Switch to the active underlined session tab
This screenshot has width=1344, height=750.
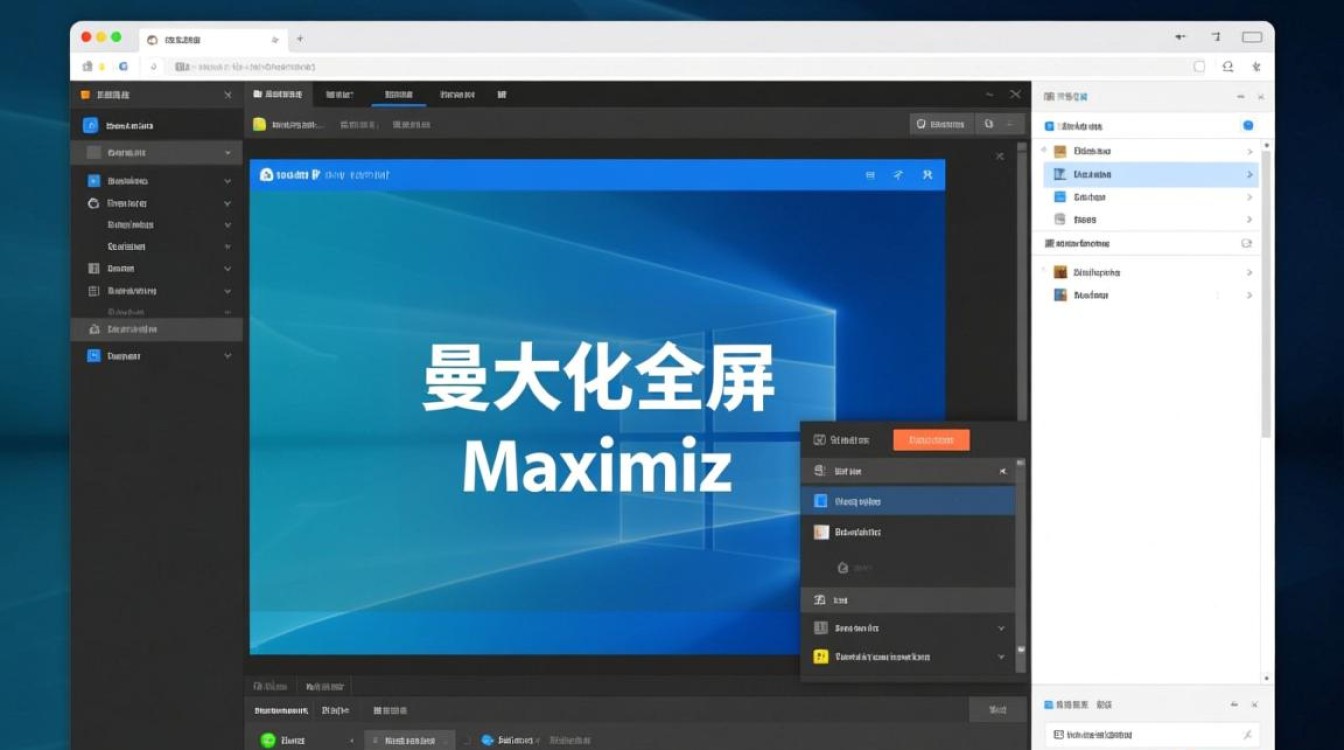coord(396,94)
